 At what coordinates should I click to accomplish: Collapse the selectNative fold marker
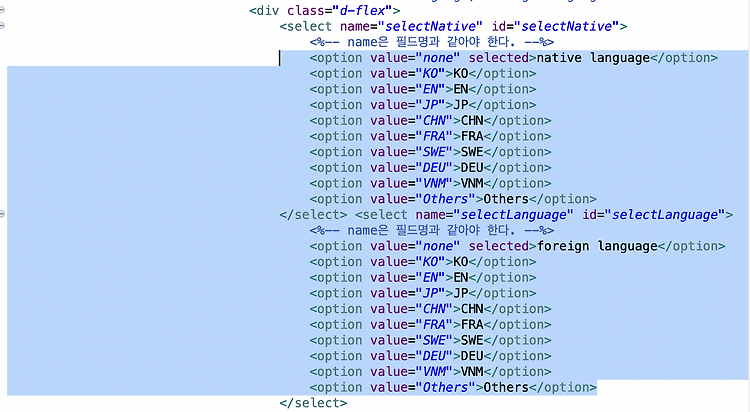2,26
